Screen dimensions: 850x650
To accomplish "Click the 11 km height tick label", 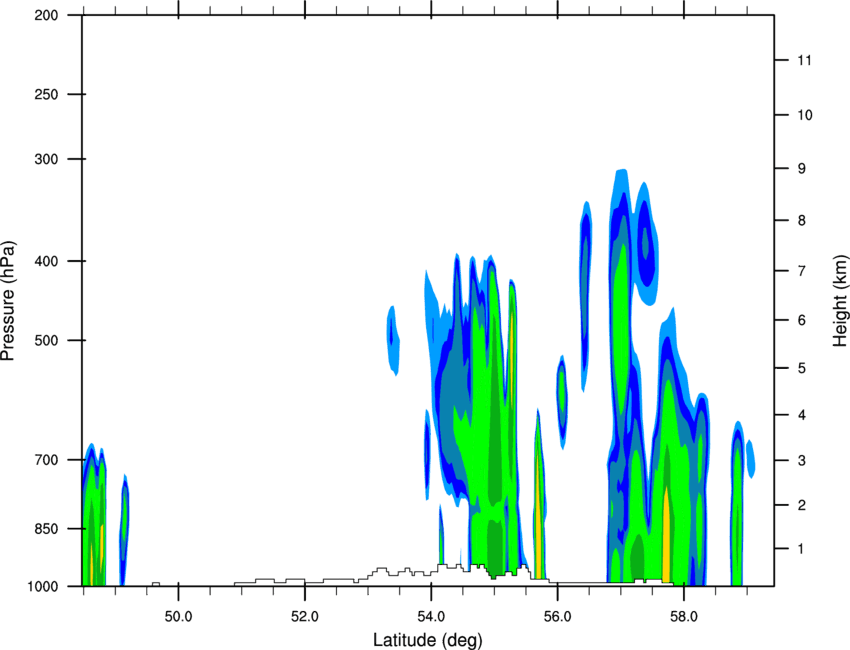I will coord(805,60).
